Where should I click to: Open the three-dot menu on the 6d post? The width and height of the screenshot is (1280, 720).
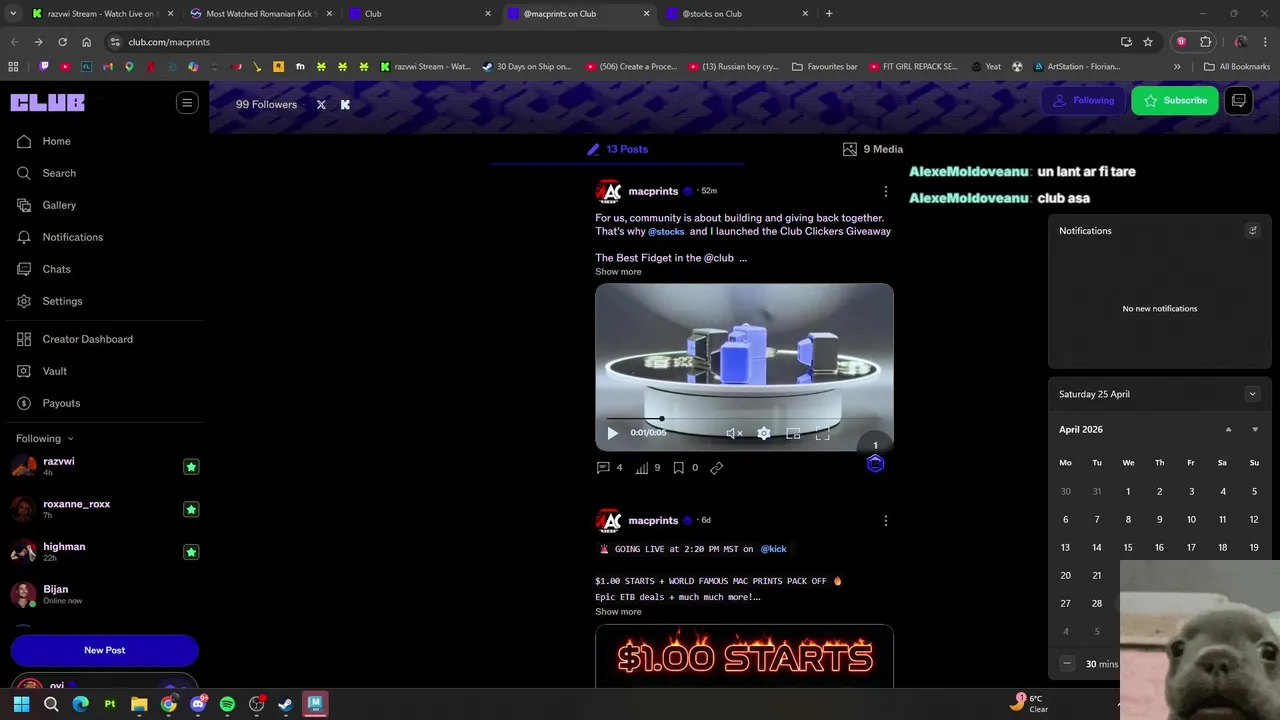coord(885,521)
